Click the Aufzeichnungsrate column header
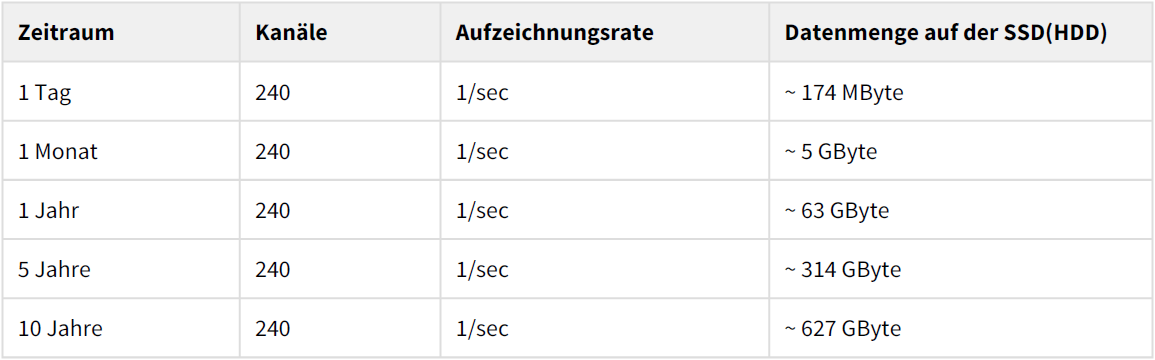Screen dimensions: 1155x360 point(555,33)
